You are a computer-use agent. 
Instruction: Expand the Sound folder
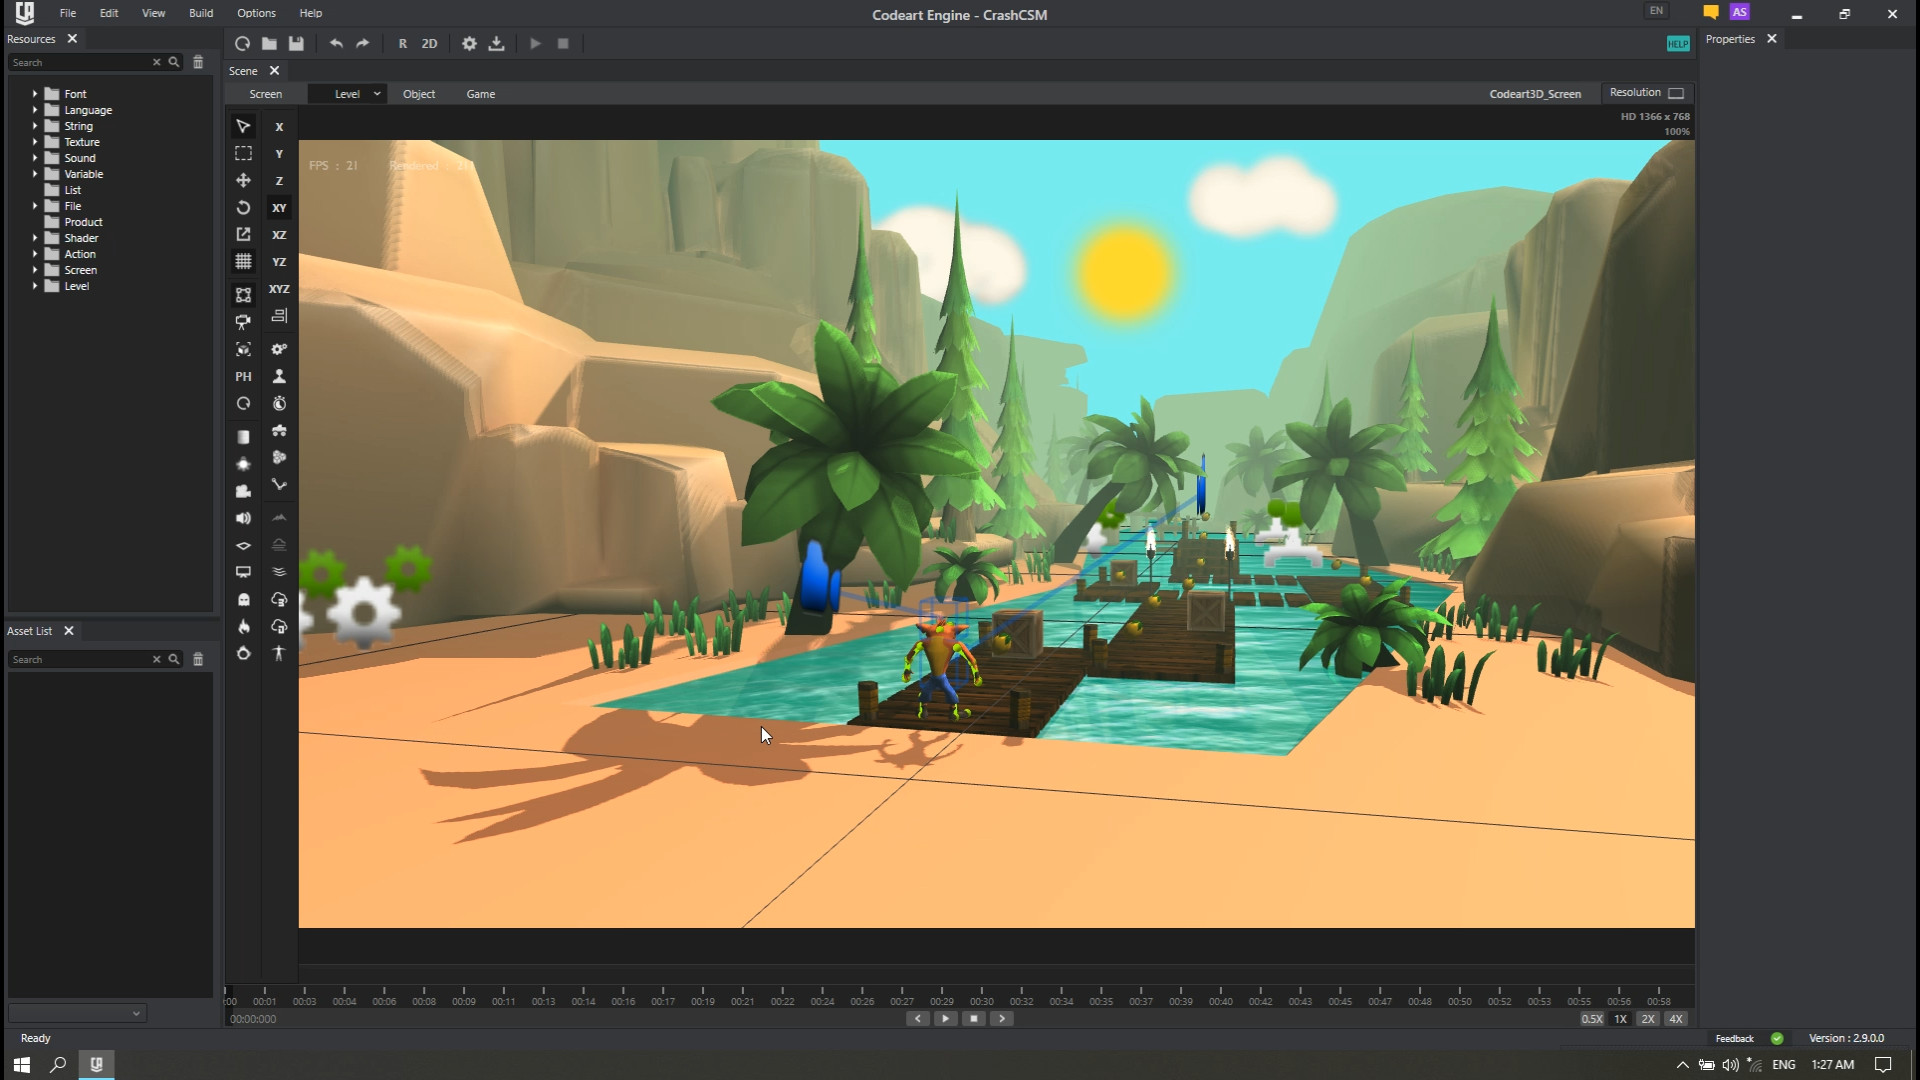click(x=35, y=158)
